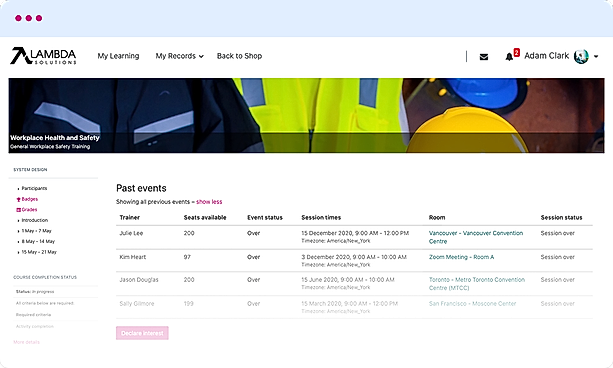Expand the 1 May - 7 May section
The height and width of the screenshot is (368, 613).
tap(36, 231)
